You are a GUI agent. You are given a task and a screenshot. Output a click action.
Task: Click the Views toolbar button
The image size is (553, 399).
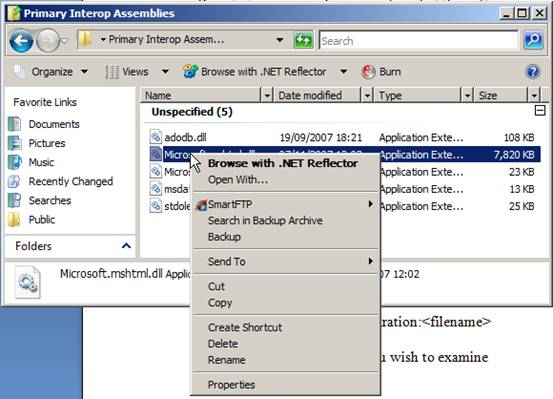point(127,72)
